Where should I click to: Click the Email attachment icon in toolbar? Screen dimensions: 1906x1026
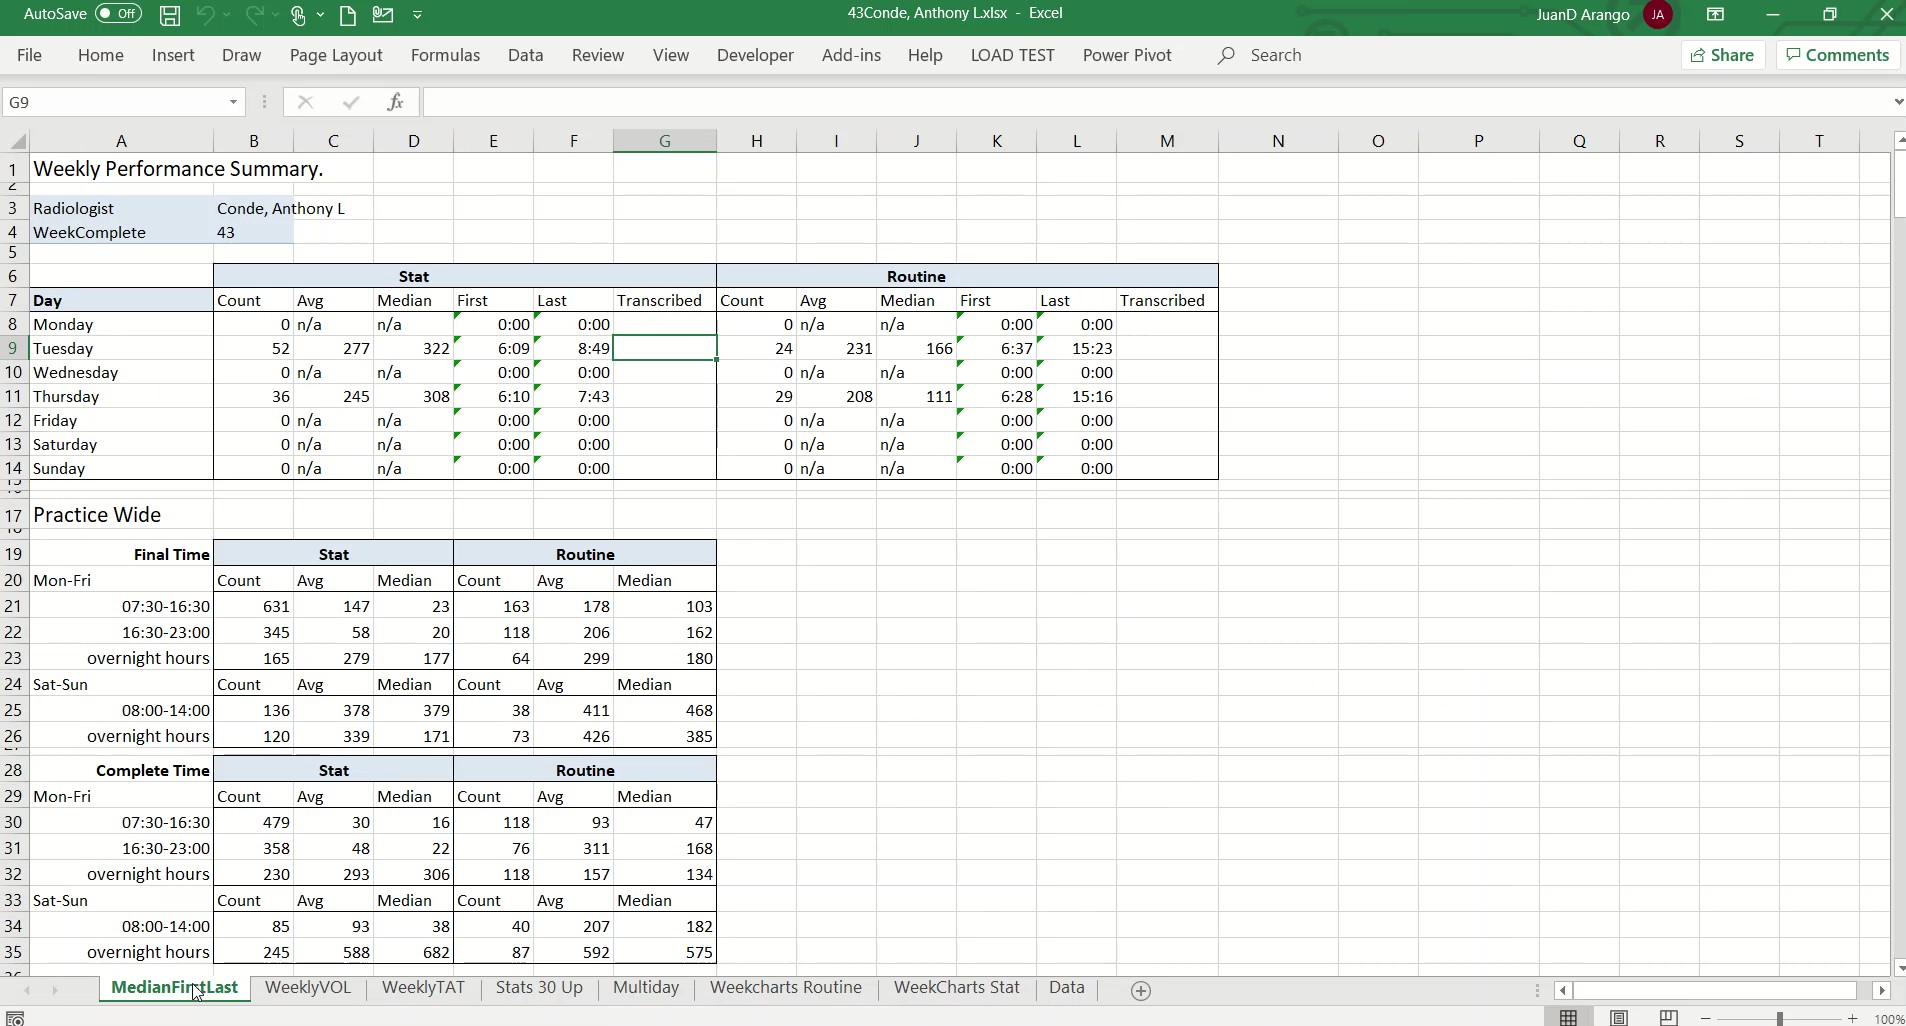click(x=383, y=15)
